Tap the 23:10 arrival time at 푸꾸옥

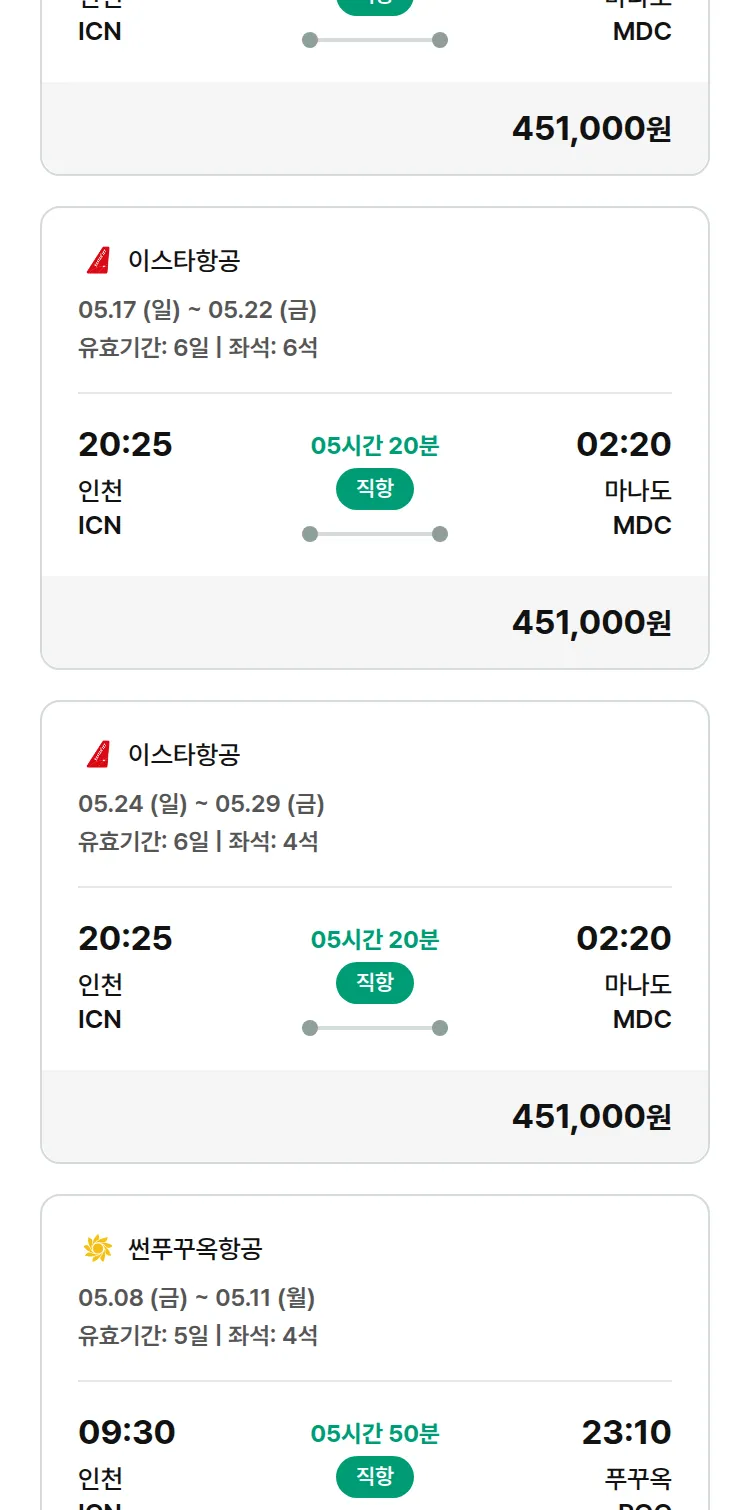pos(626,1432)
